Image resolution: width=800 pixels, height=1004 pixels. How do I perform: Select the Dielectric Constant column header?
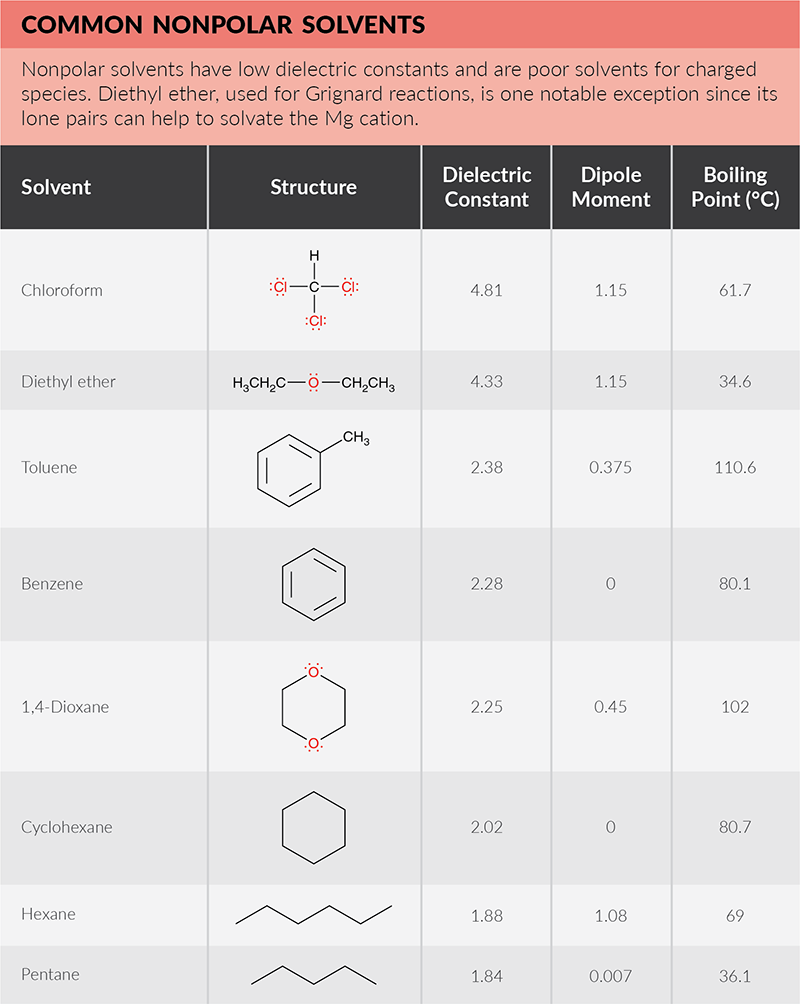[x=486, y=187]
